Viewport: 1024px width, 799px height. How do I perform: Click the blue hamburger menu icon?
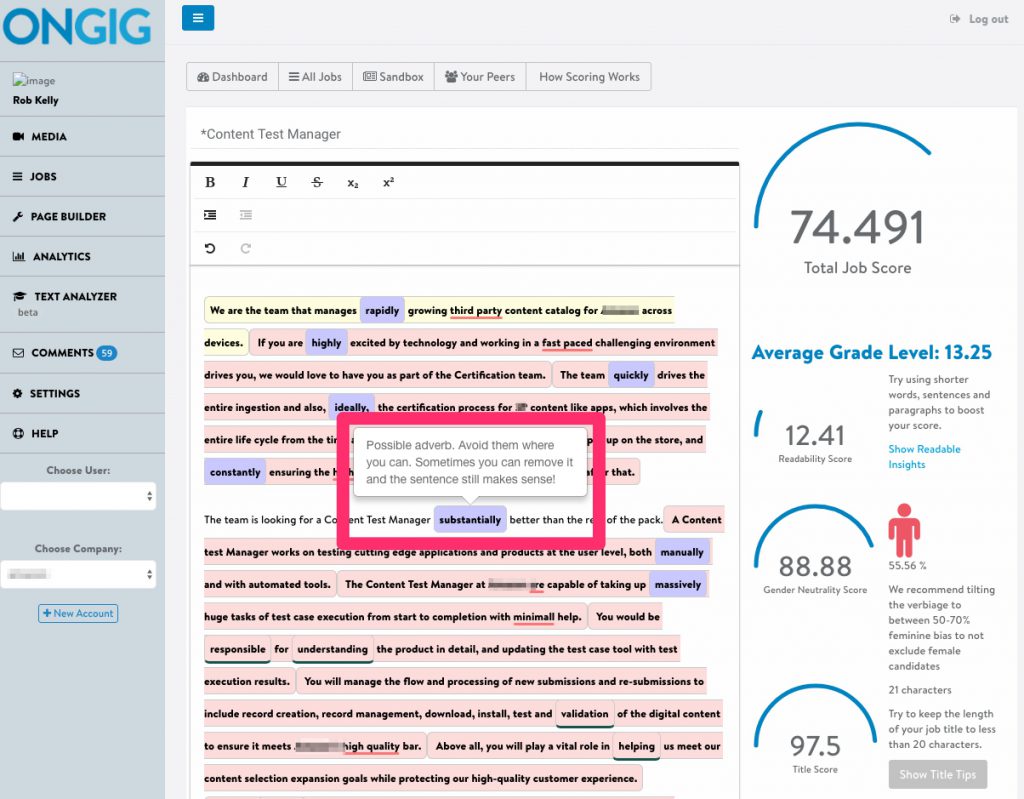coord(197,18)
